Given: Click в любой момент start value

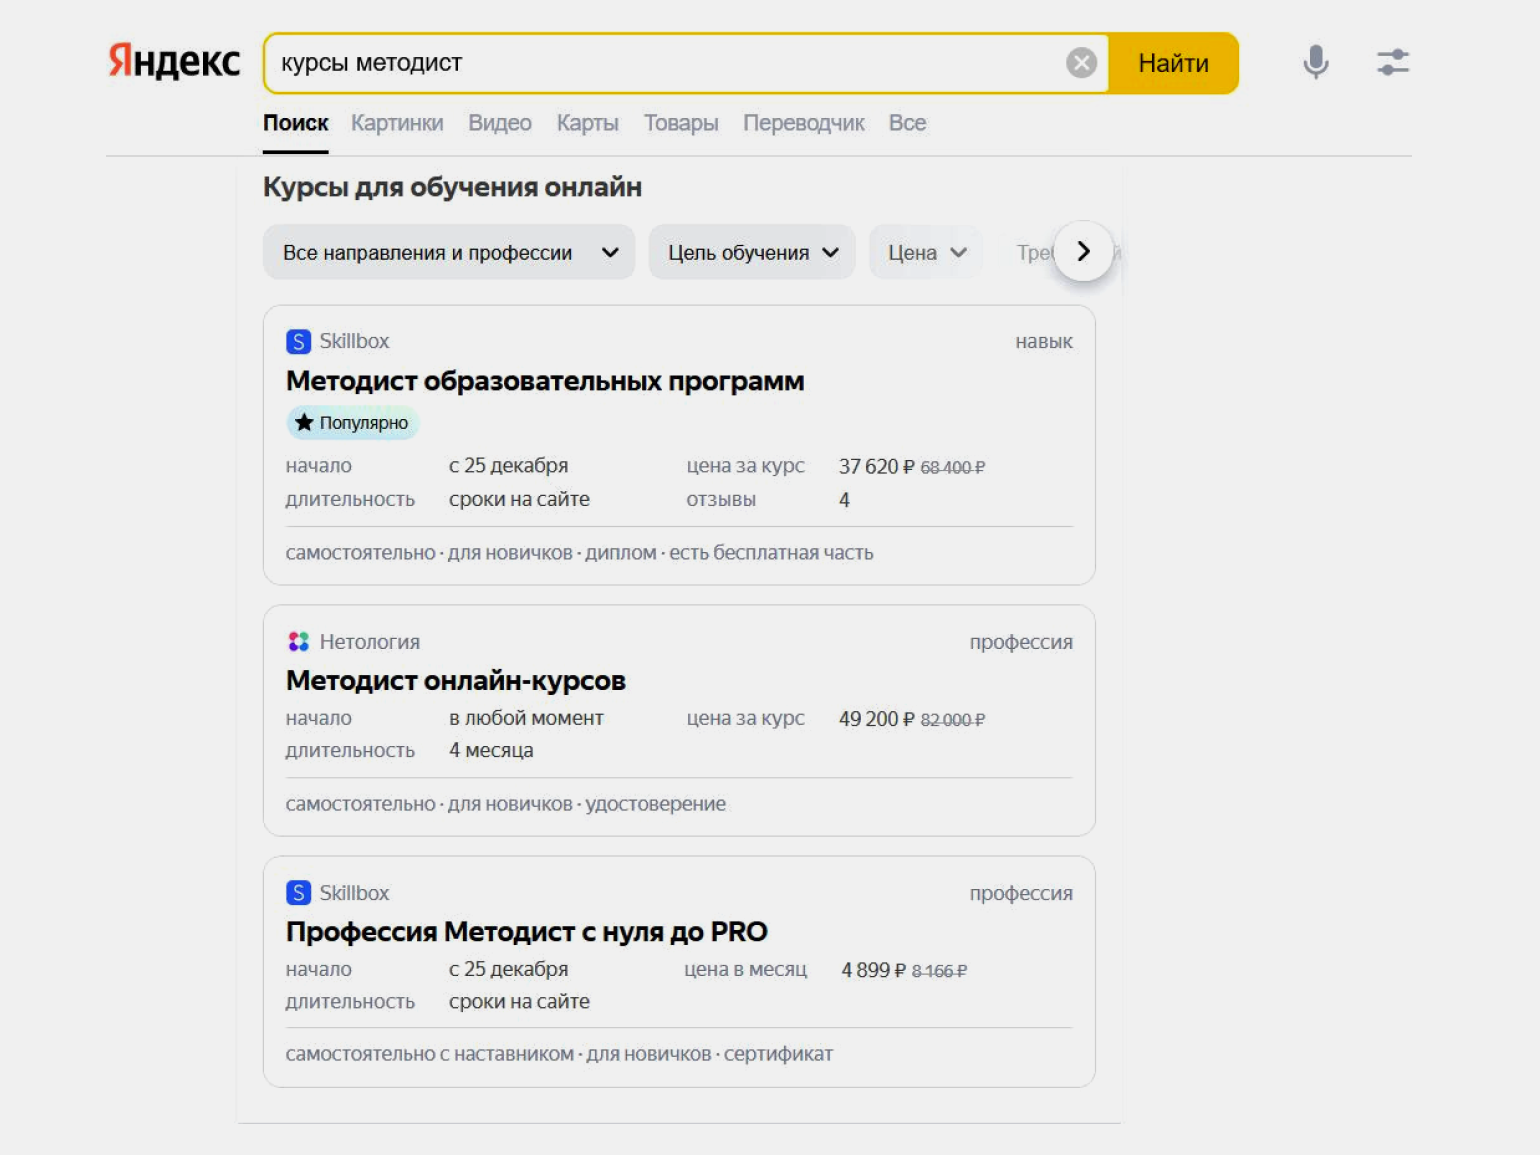Looking at the screenshot, I should 526,718.
